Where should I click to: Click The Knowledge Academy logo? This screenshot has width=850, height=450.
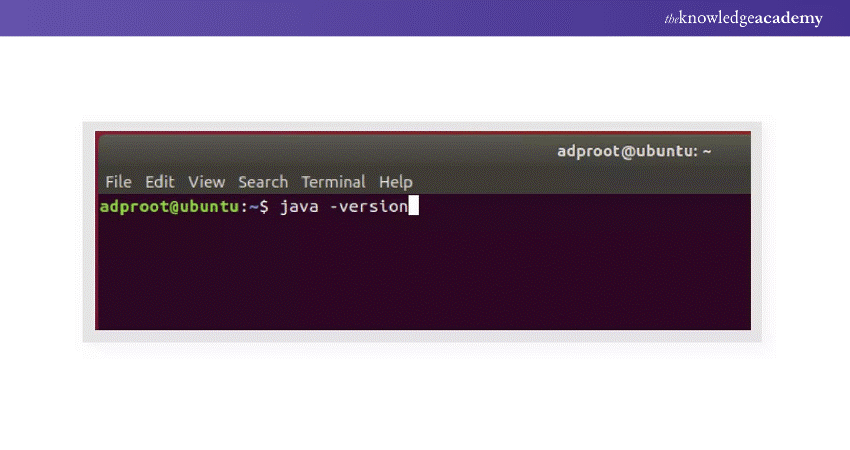coord(743,18)
